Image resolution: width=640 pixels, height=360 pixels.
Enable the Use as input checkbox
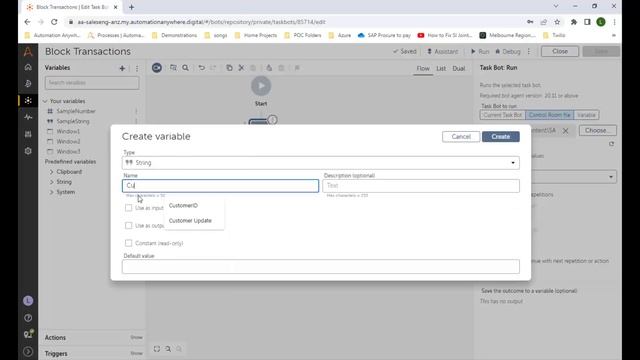click(129, 208)
